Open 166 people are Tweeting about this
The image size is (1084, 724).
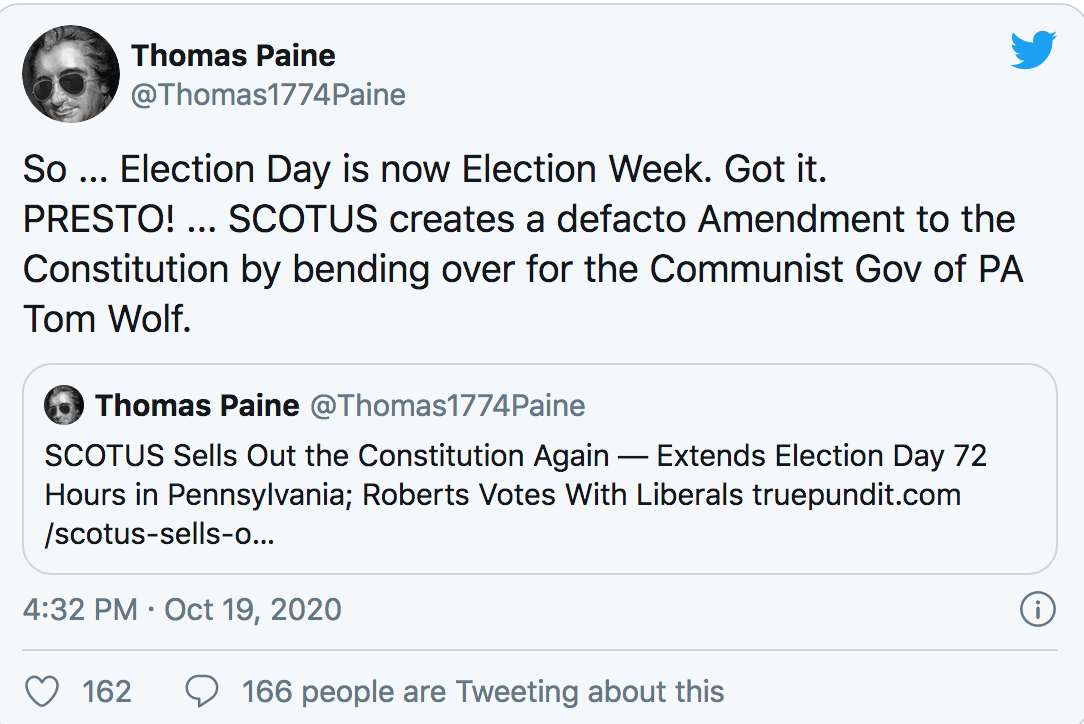click(483, 692)
